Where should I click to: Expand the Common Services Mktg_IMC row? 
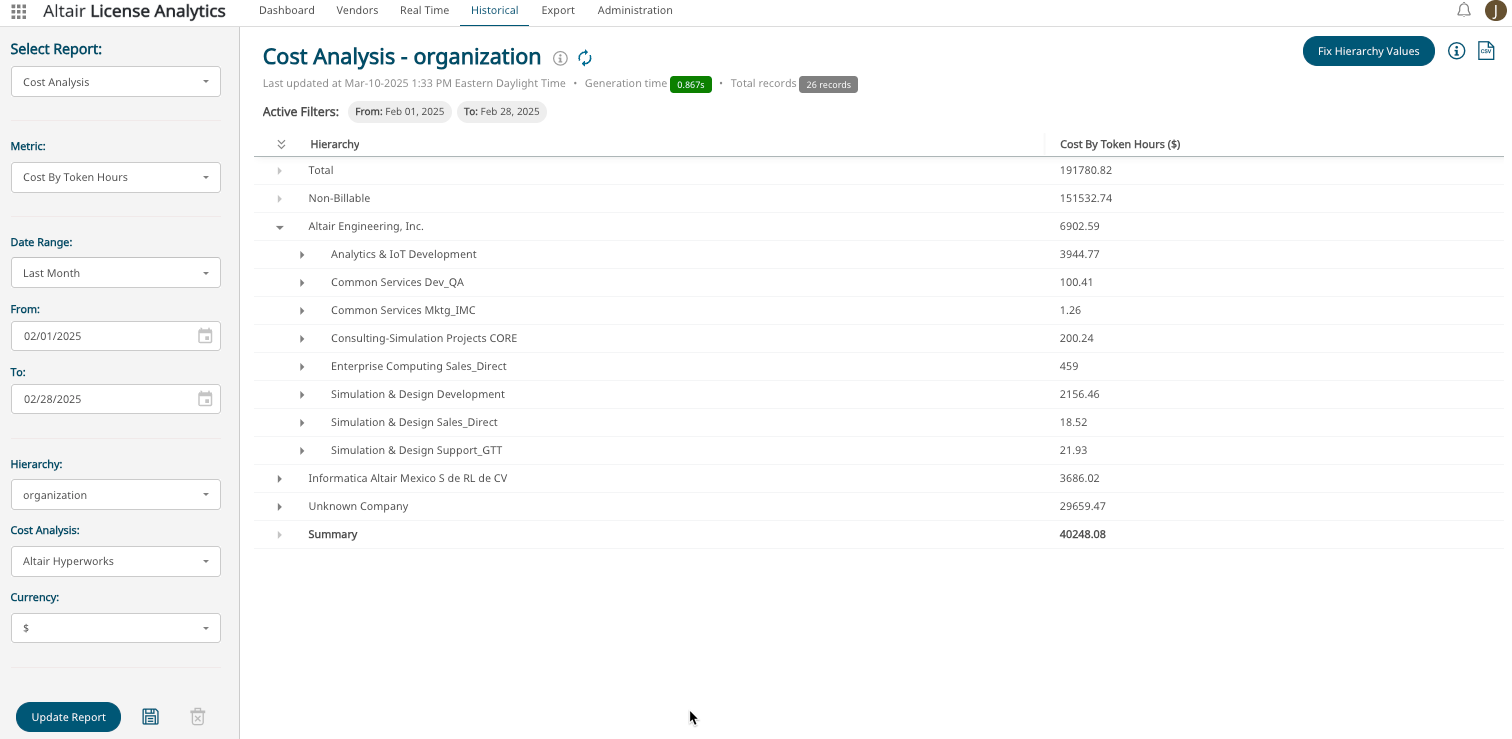click(302, 311)
